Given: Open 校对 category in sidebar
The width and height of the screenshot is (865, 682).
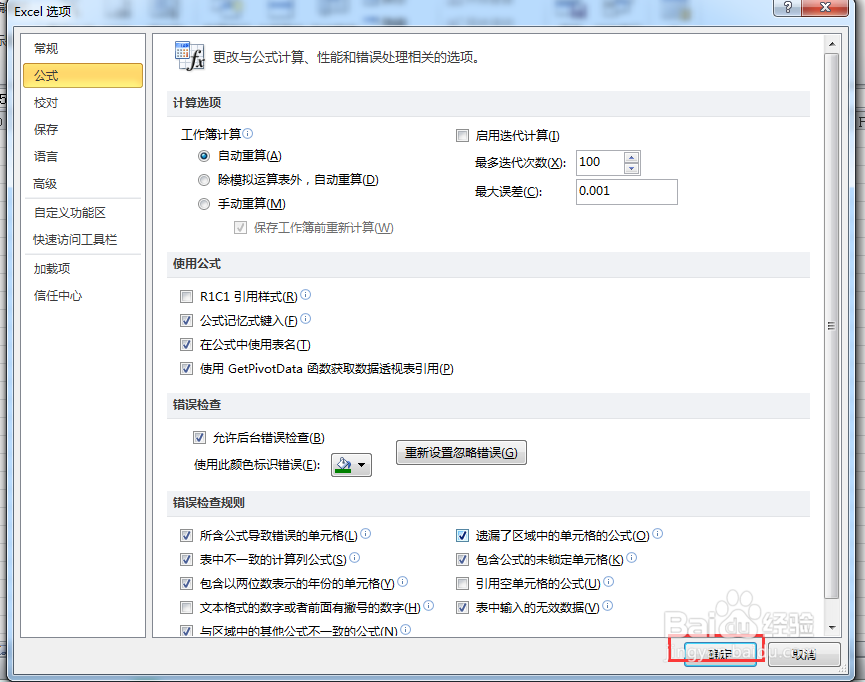Looking at the screenshot, I should point(83,103).
